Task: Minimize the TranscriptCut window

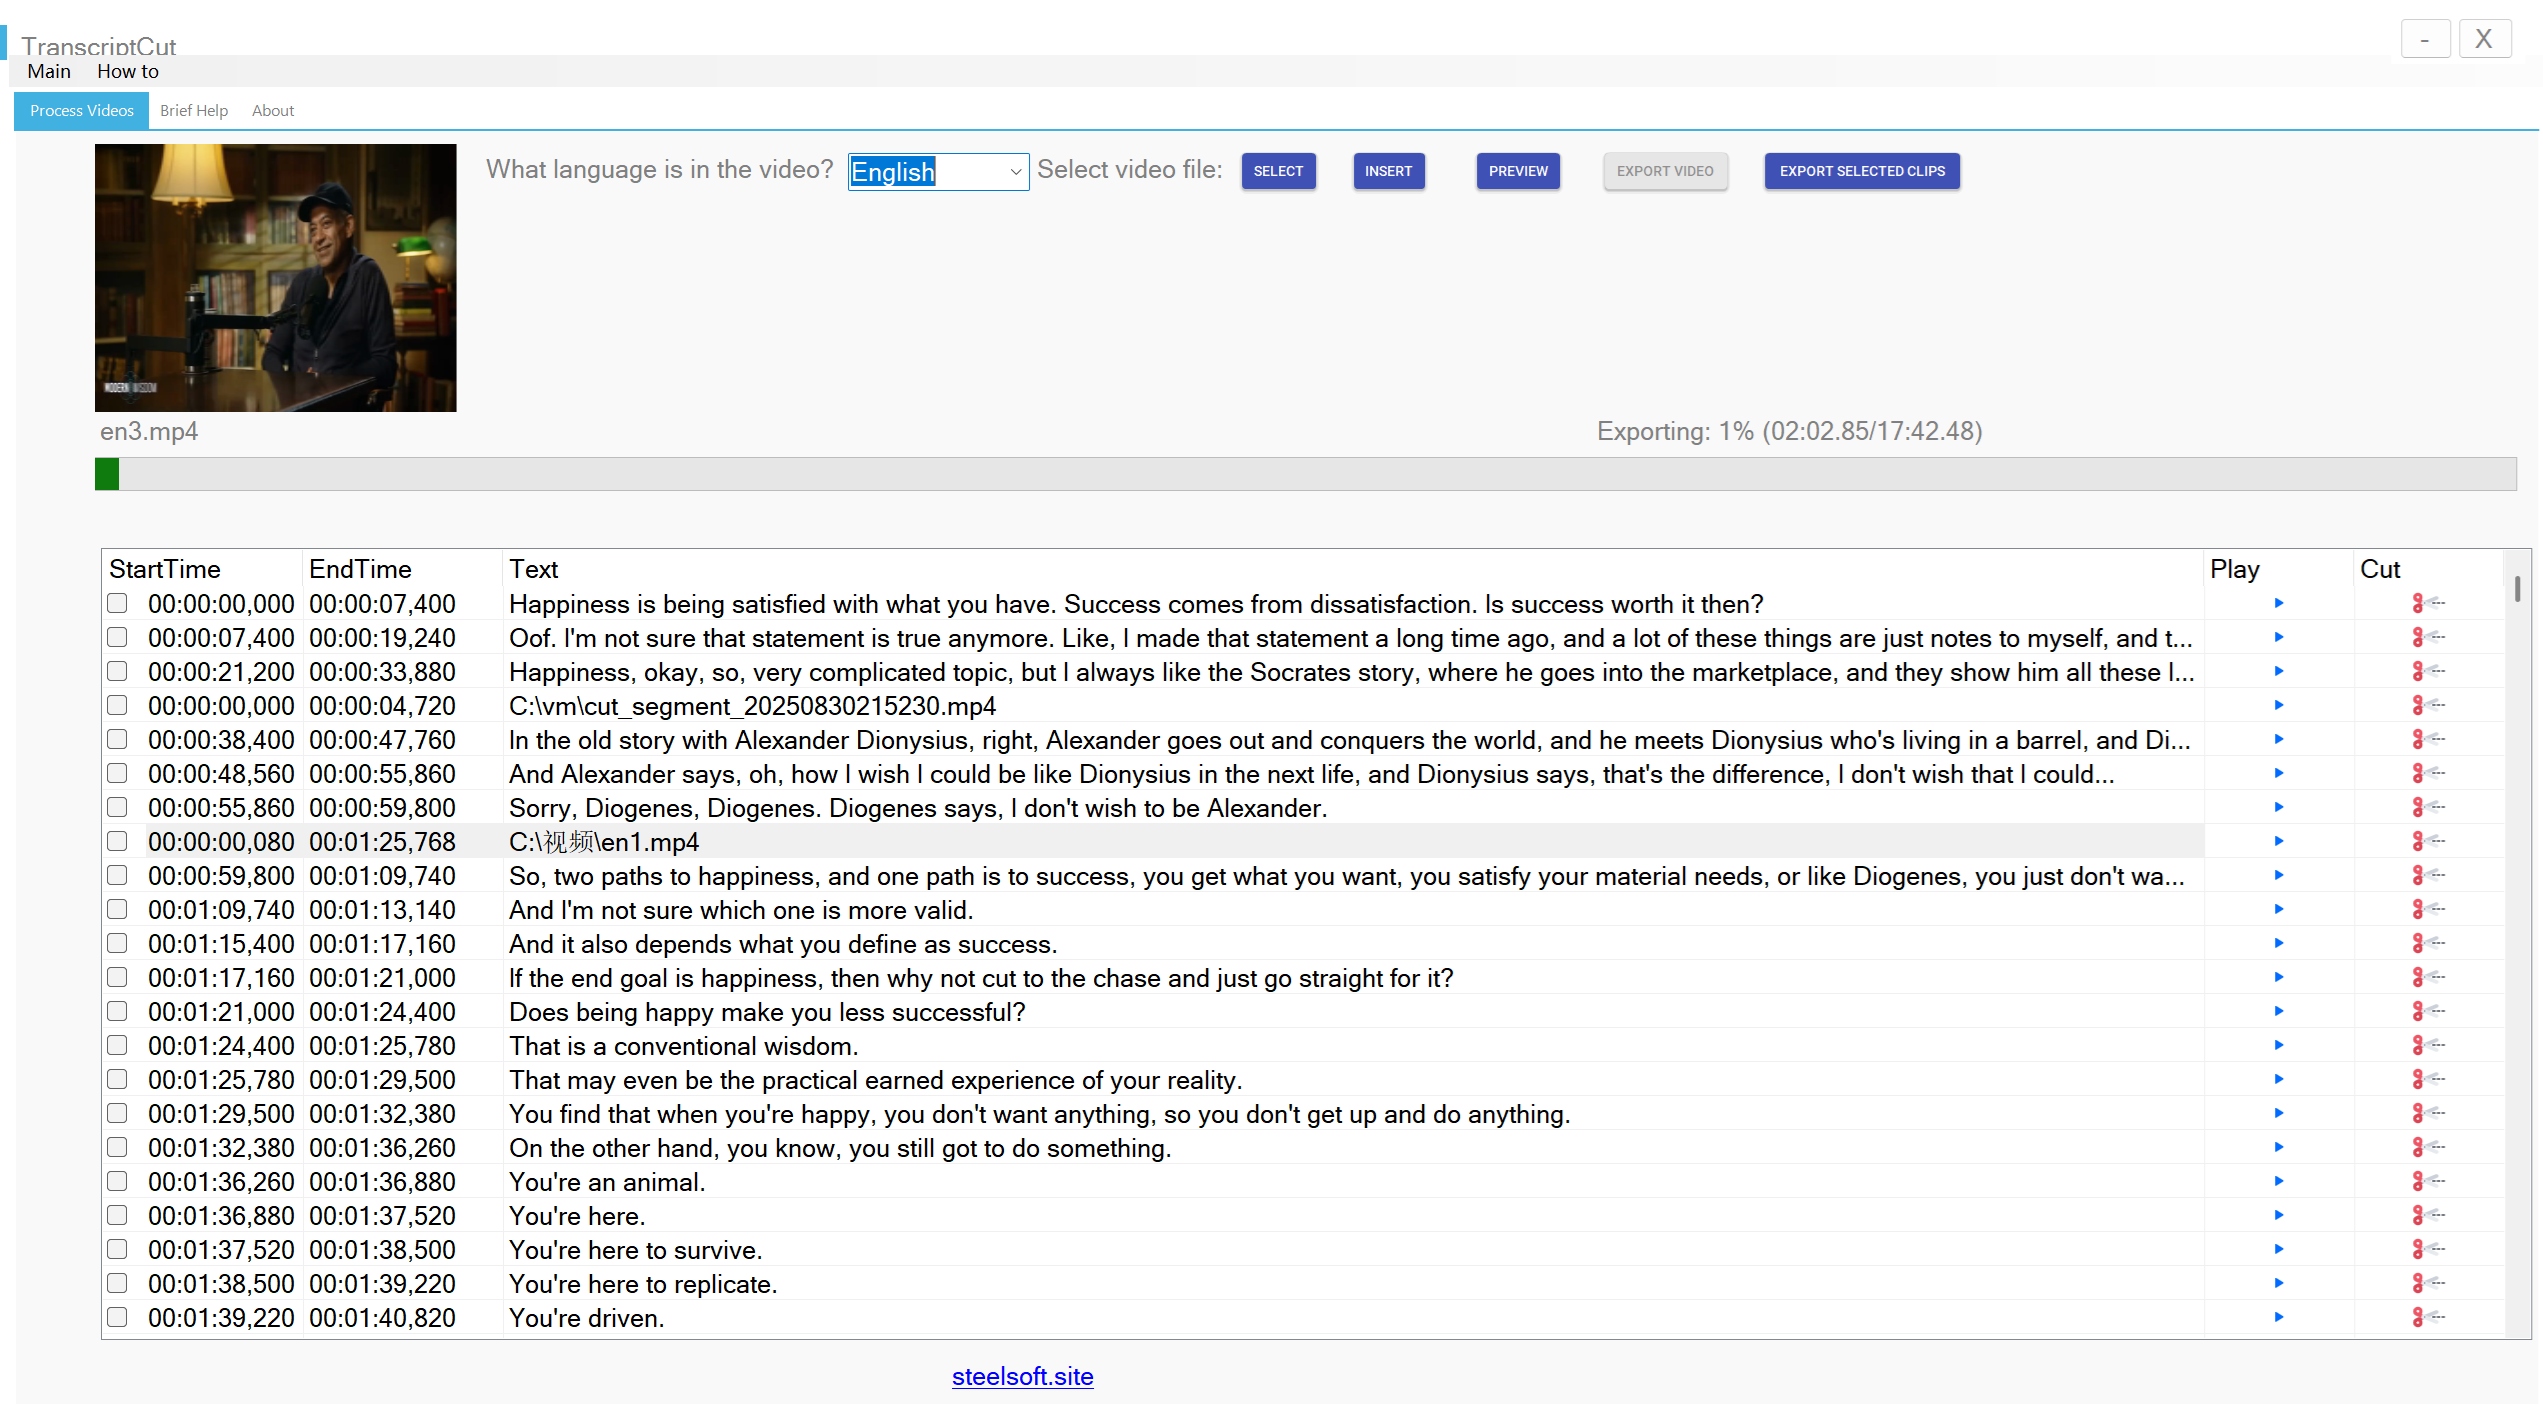Action: (2425, 39)
